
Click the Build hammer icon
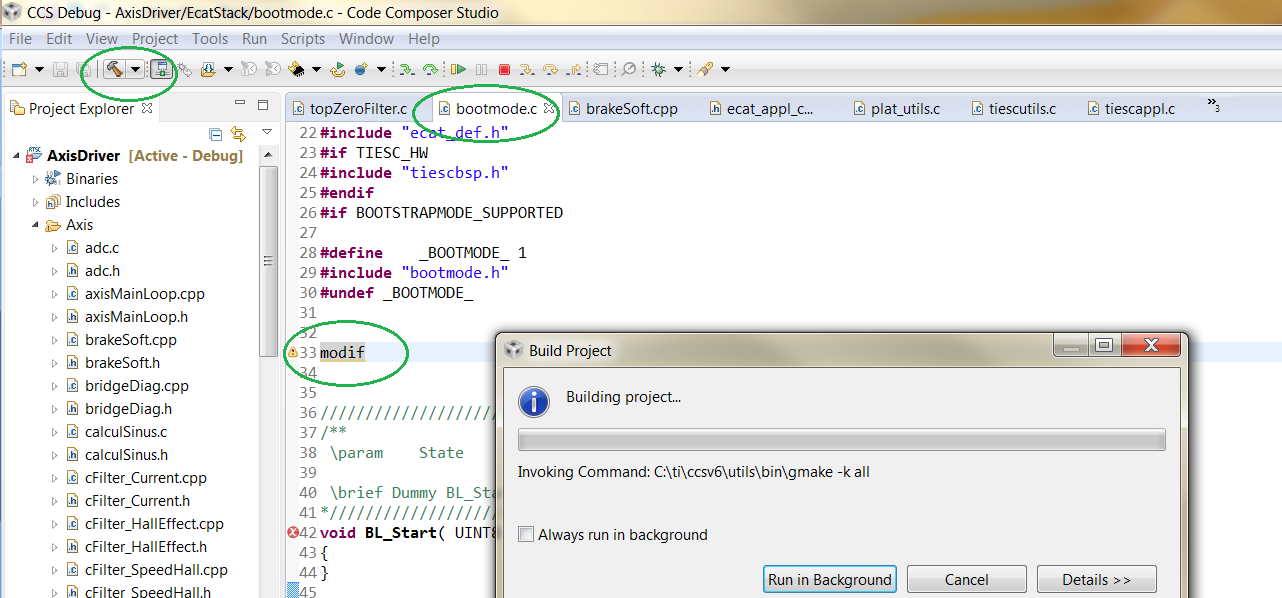point(114,69)
